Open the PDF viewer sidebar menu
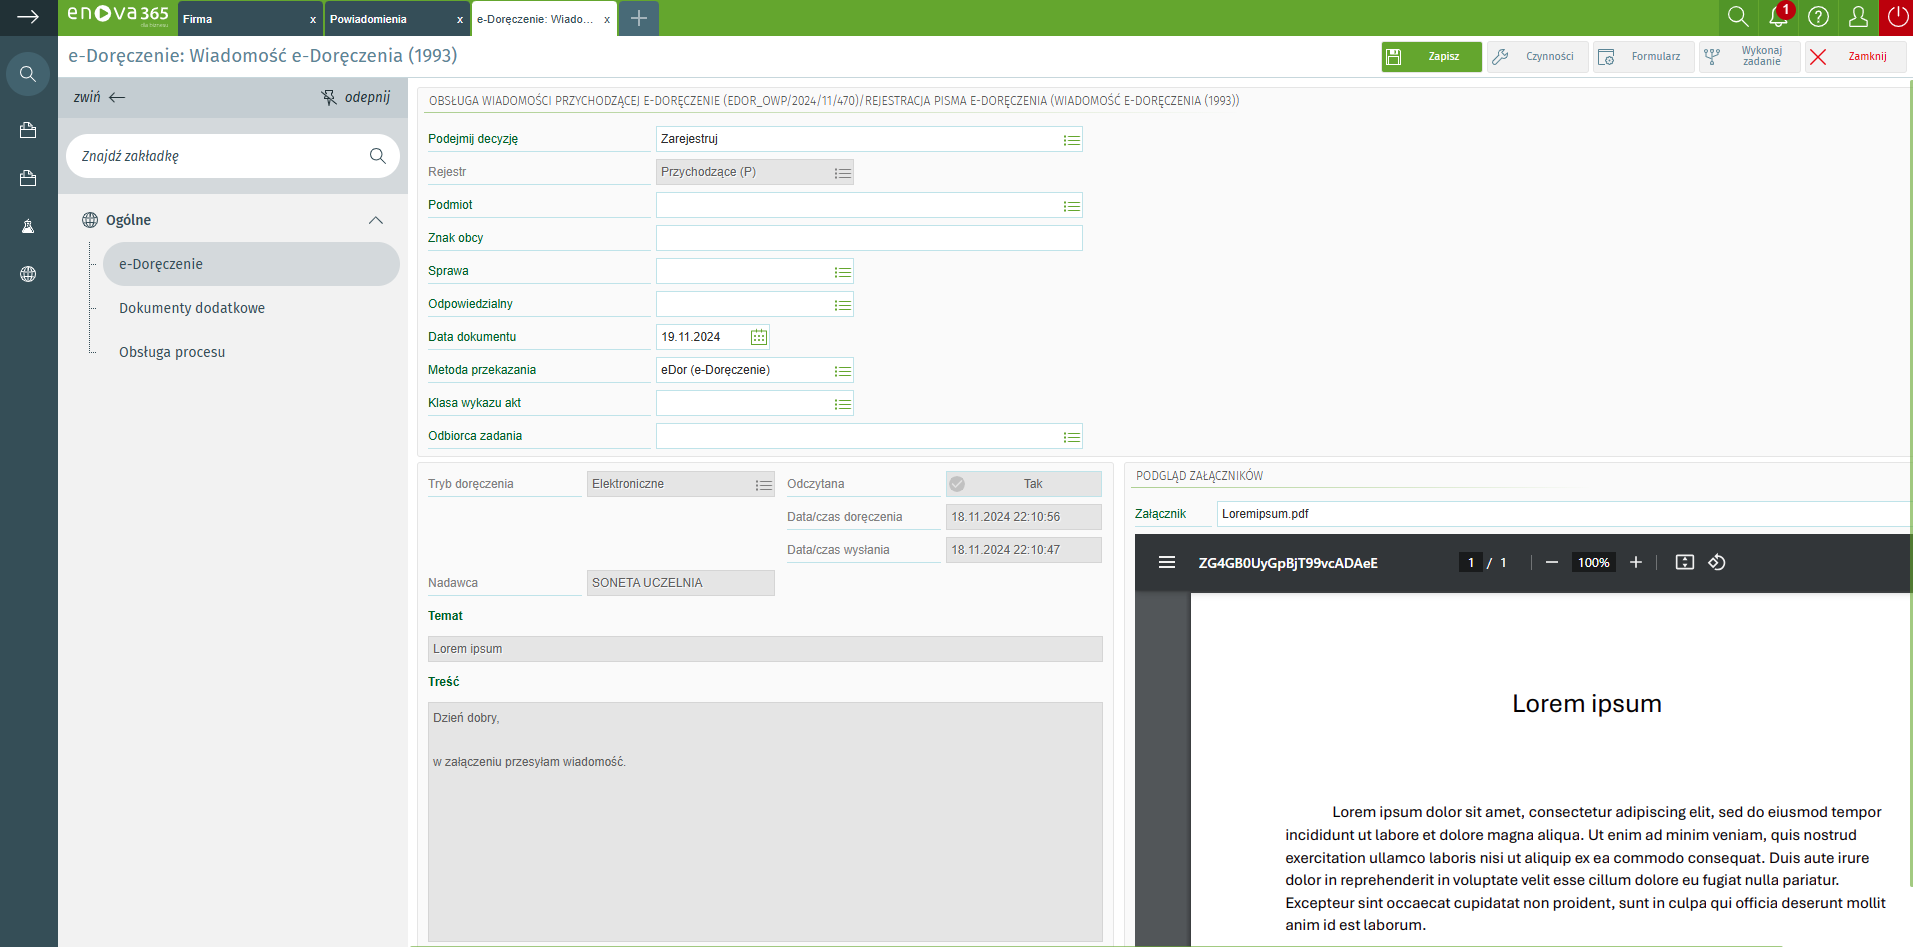The image size is (1913, 947). coord(1166,563)
